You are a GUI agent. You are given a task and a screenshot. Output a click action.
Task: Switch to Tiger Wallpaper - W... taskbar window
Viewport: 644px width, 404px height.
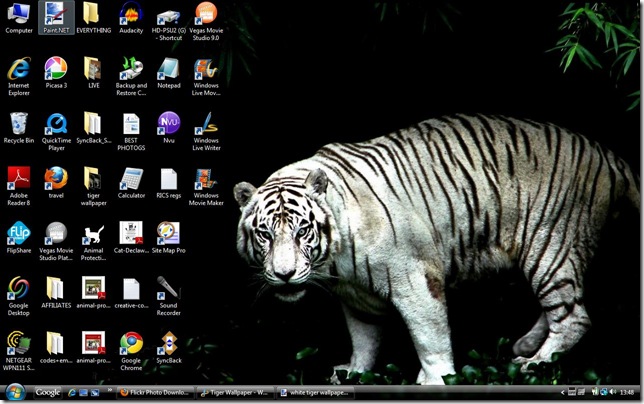235,393
